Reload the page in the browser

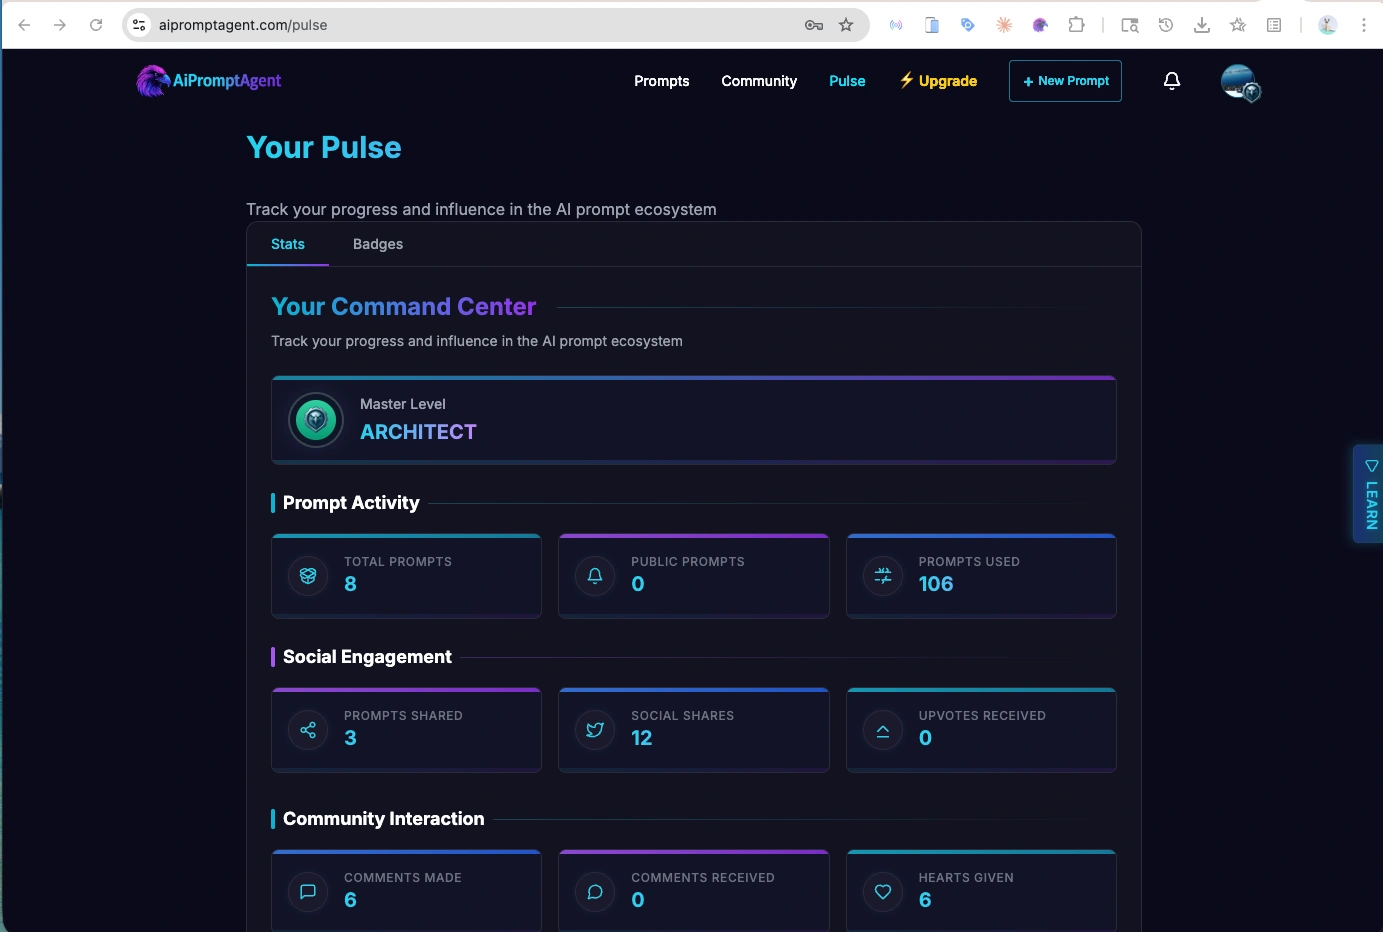(x=96, y=25)
